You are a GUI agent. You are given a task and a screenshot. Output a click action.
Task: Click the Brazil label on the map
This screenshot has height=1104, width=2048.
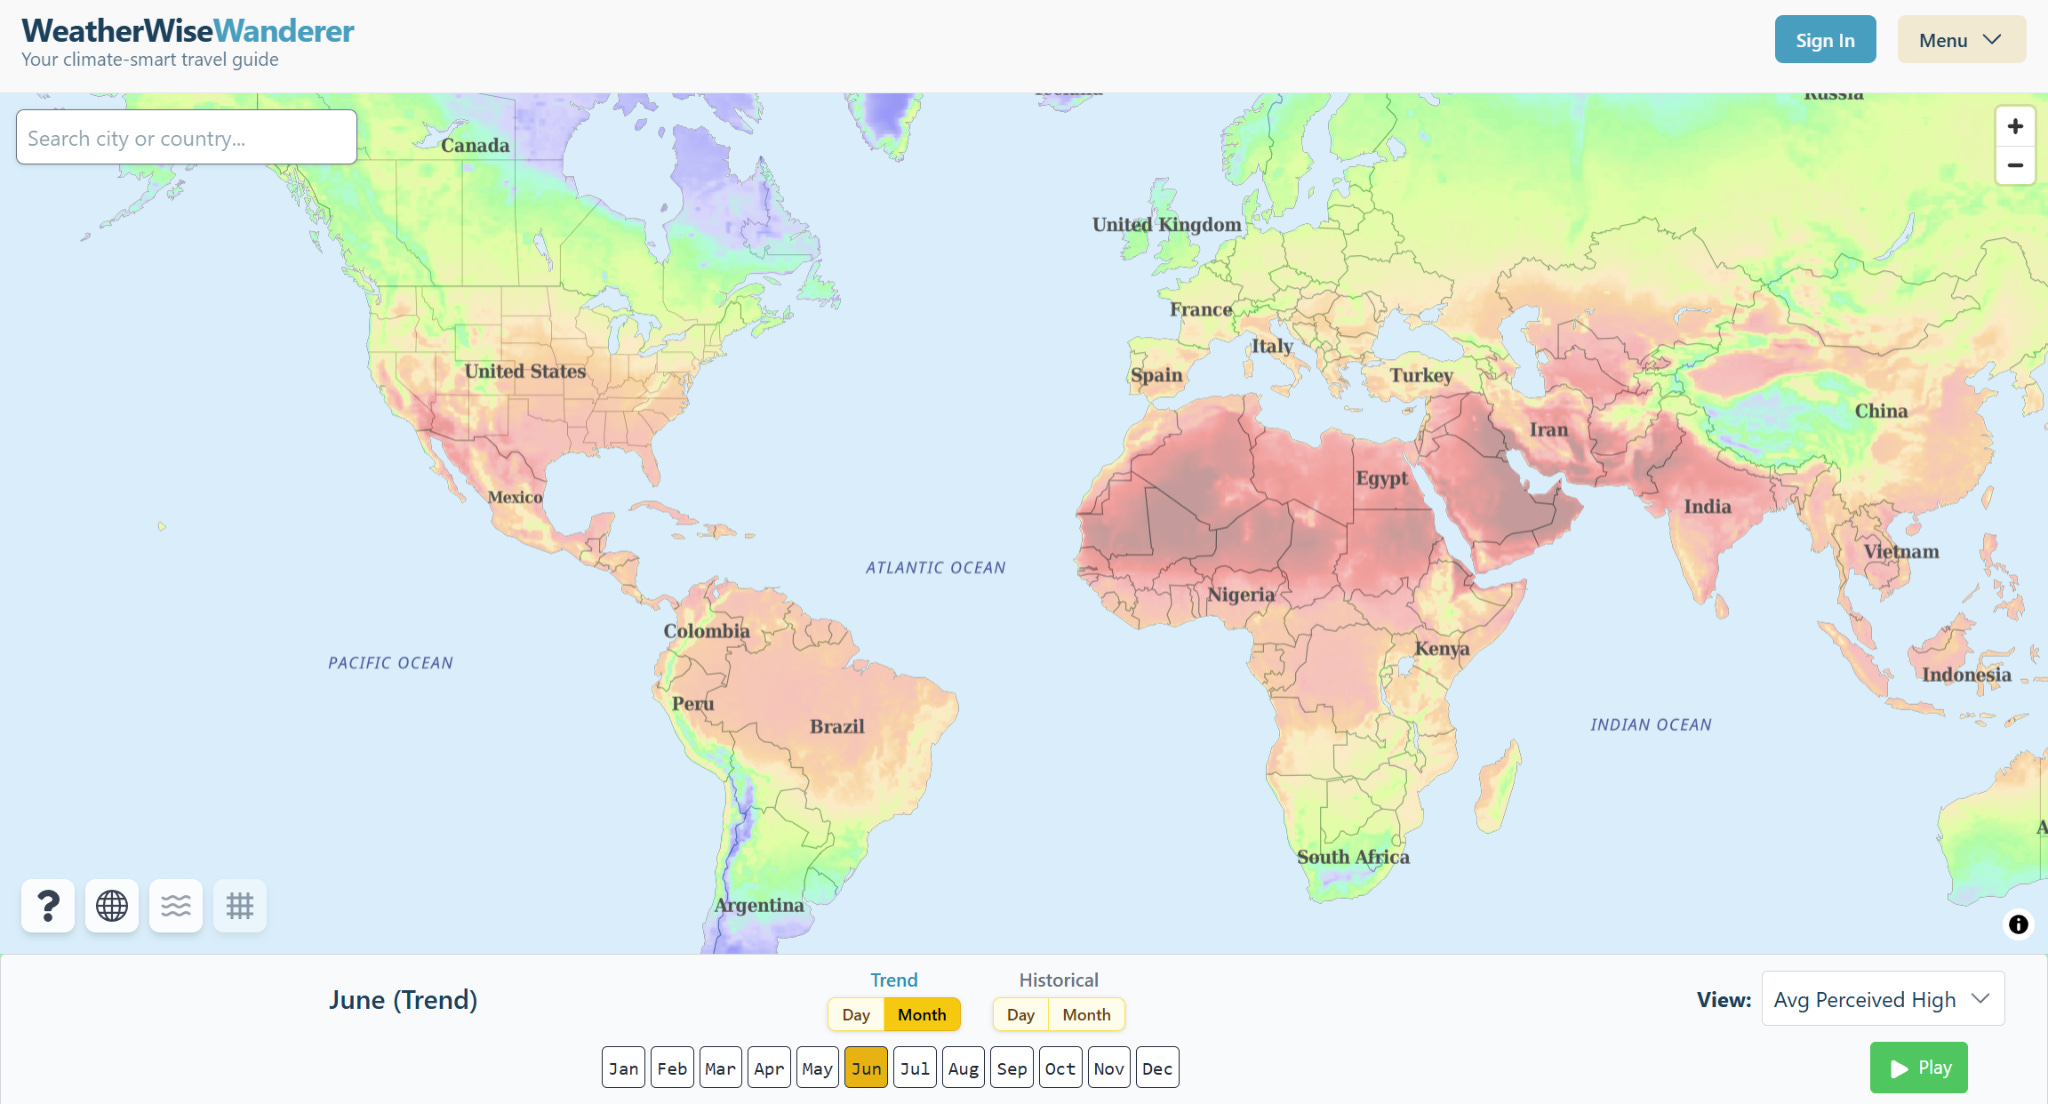pos(837,727)
